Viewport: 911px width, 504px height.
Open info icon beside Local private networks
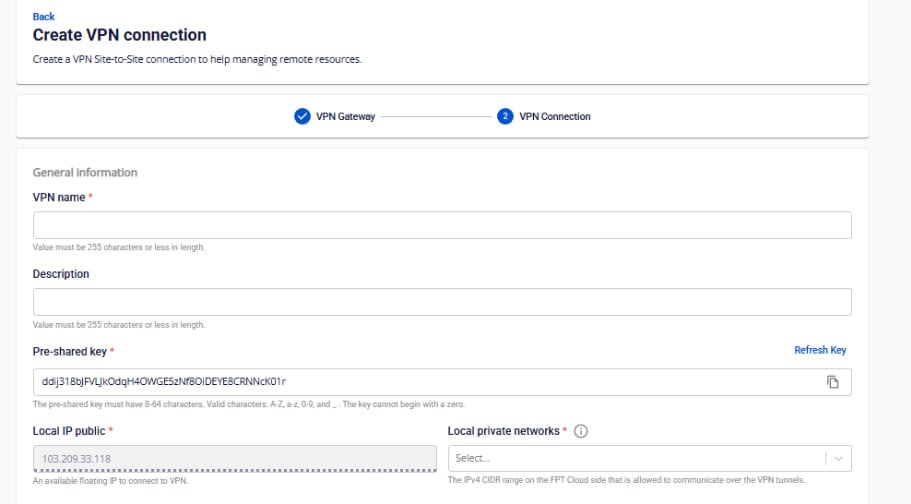coord(581,431)
